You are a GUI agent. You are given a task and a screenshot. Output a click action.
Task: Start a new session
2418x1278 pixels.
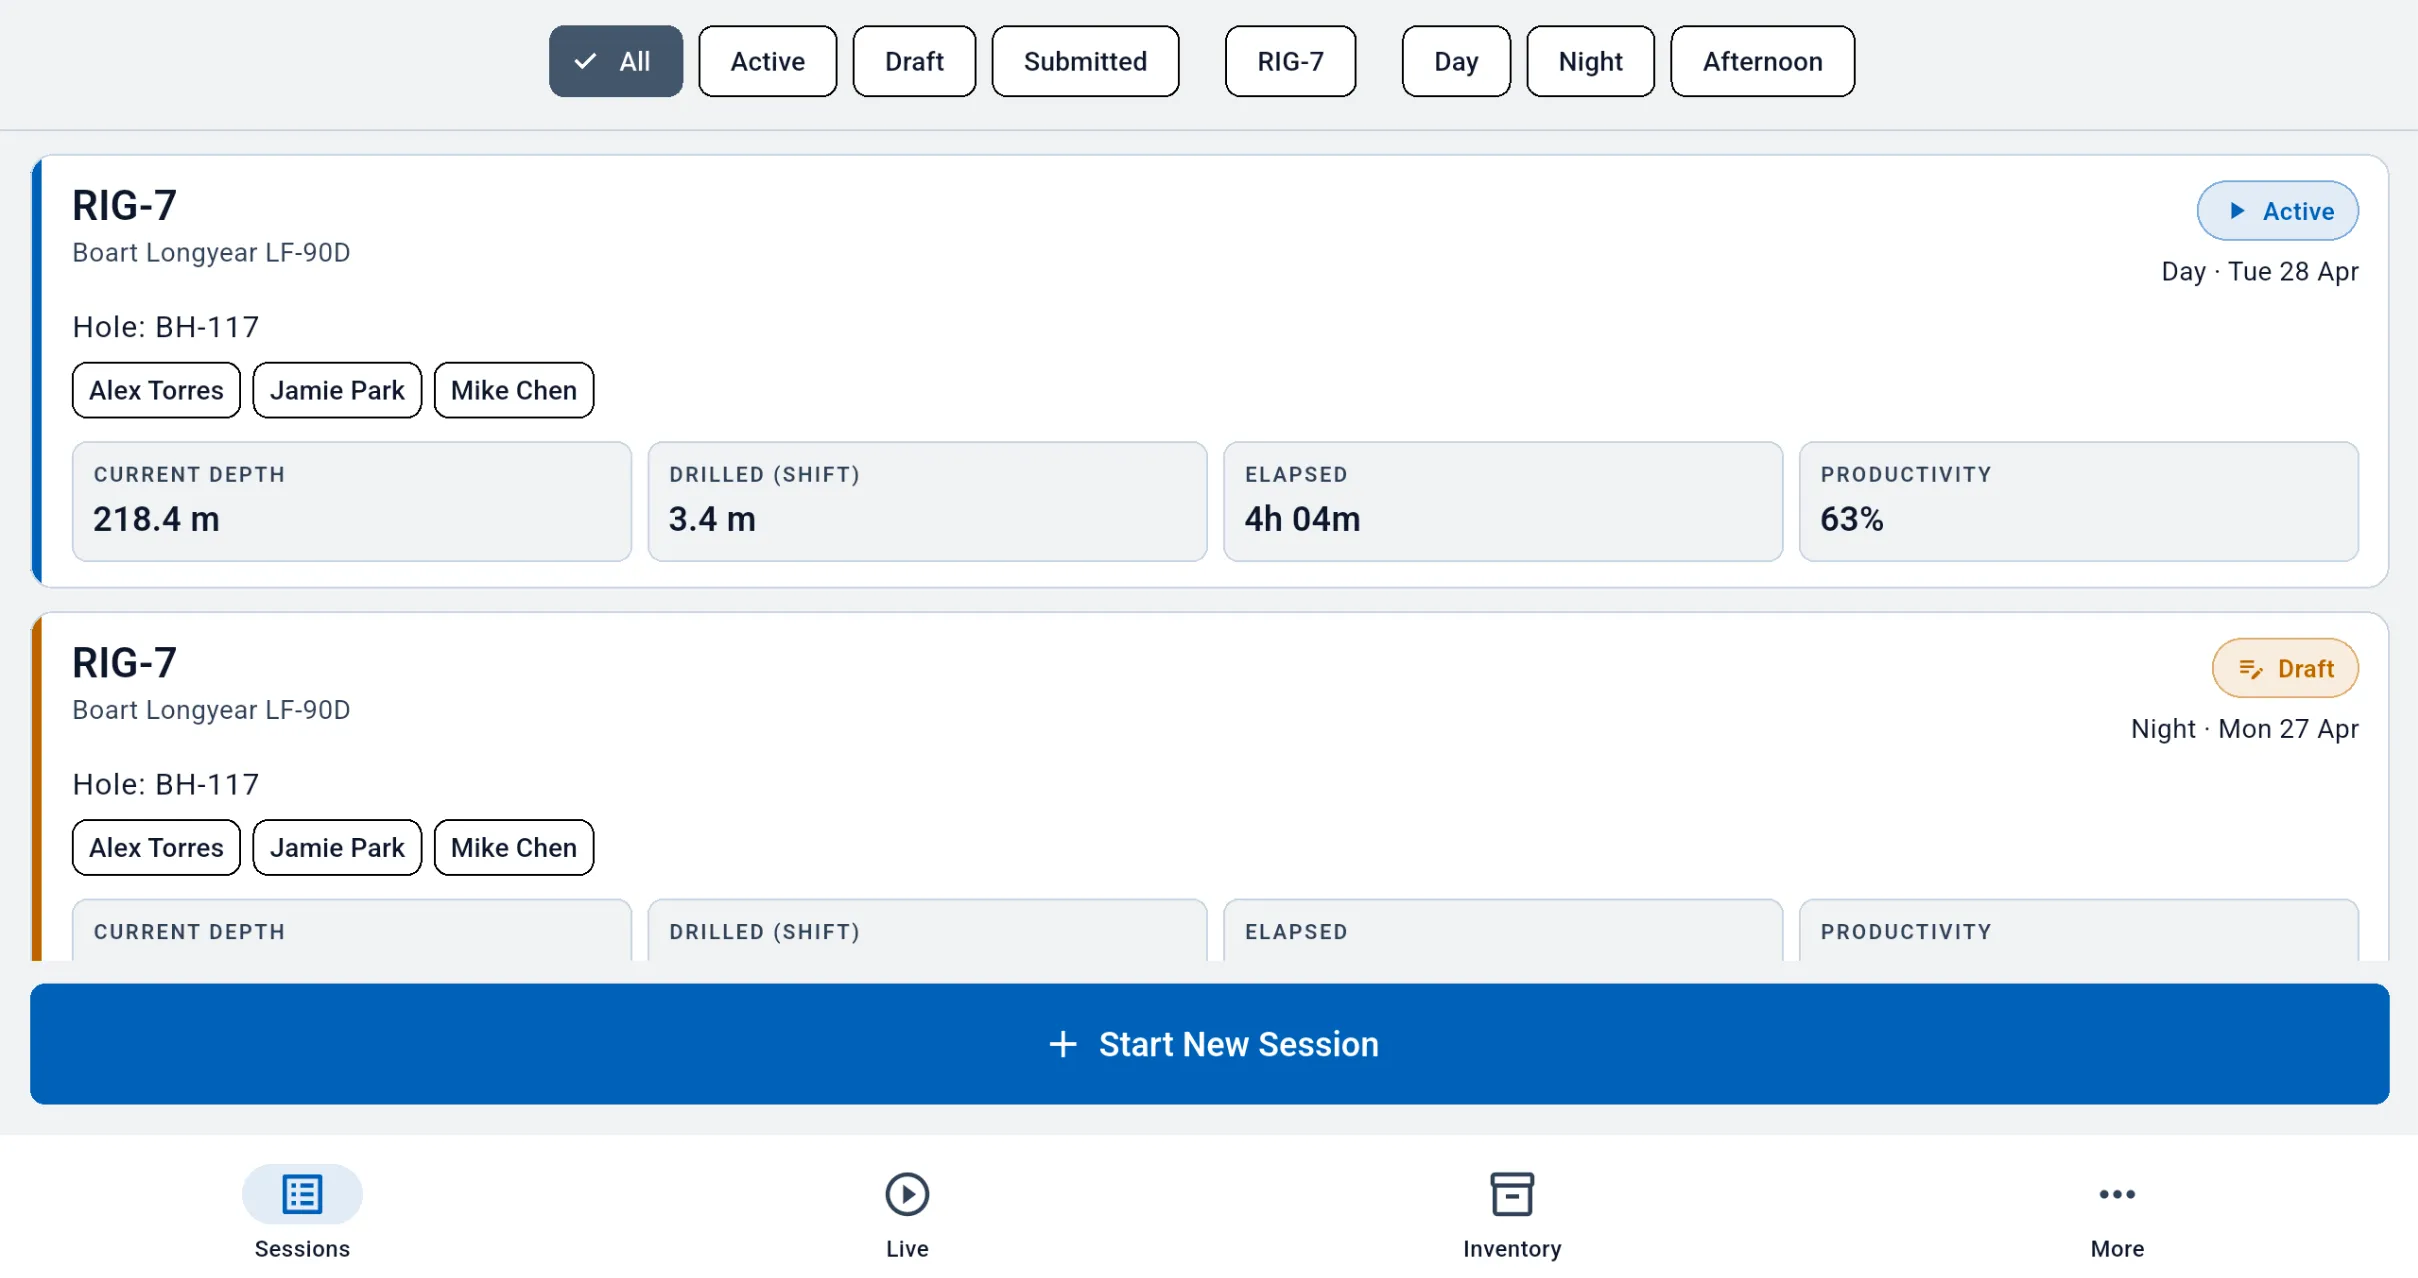[1210, 1044]
